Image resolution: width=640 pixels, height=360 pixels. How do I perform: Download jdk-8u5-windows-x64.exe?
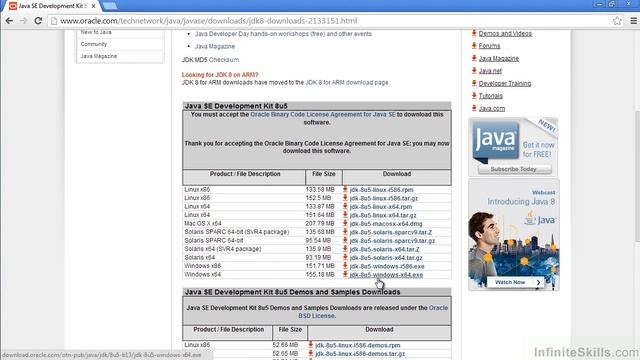coord(386,275)
